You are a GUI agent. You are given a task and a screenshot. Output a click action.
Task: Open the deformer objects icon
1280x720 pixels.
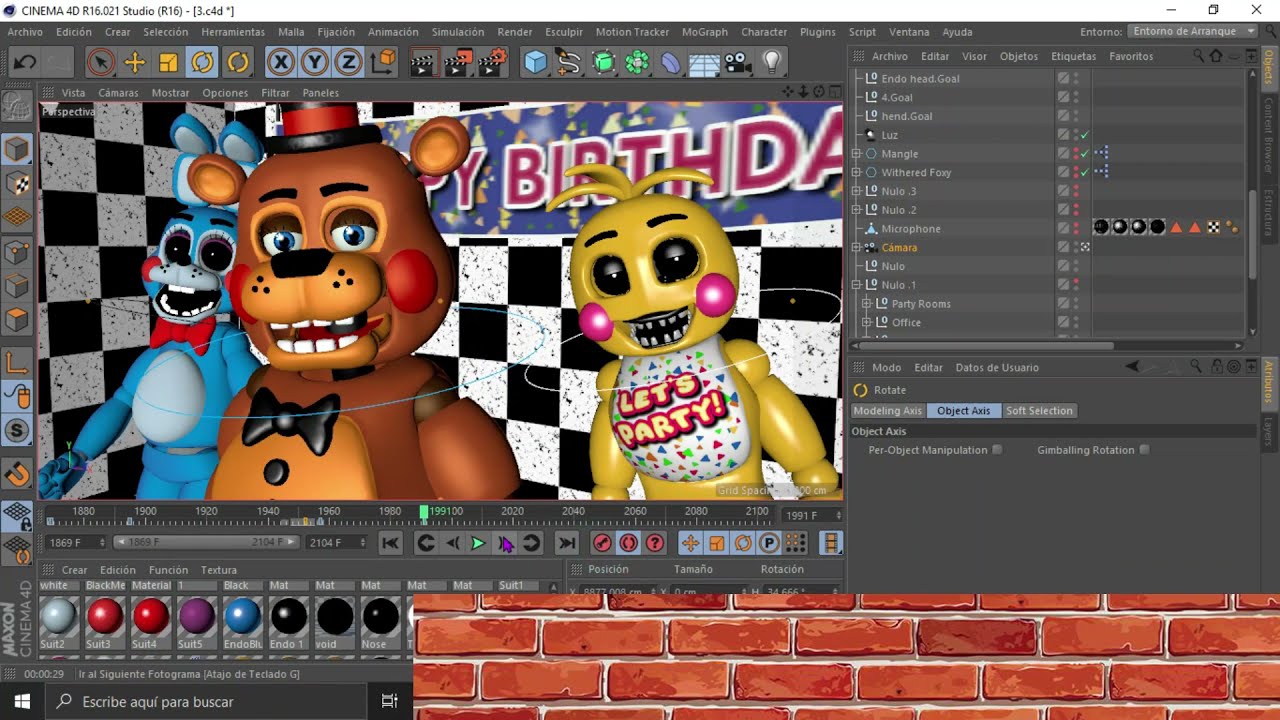[671, 63]
